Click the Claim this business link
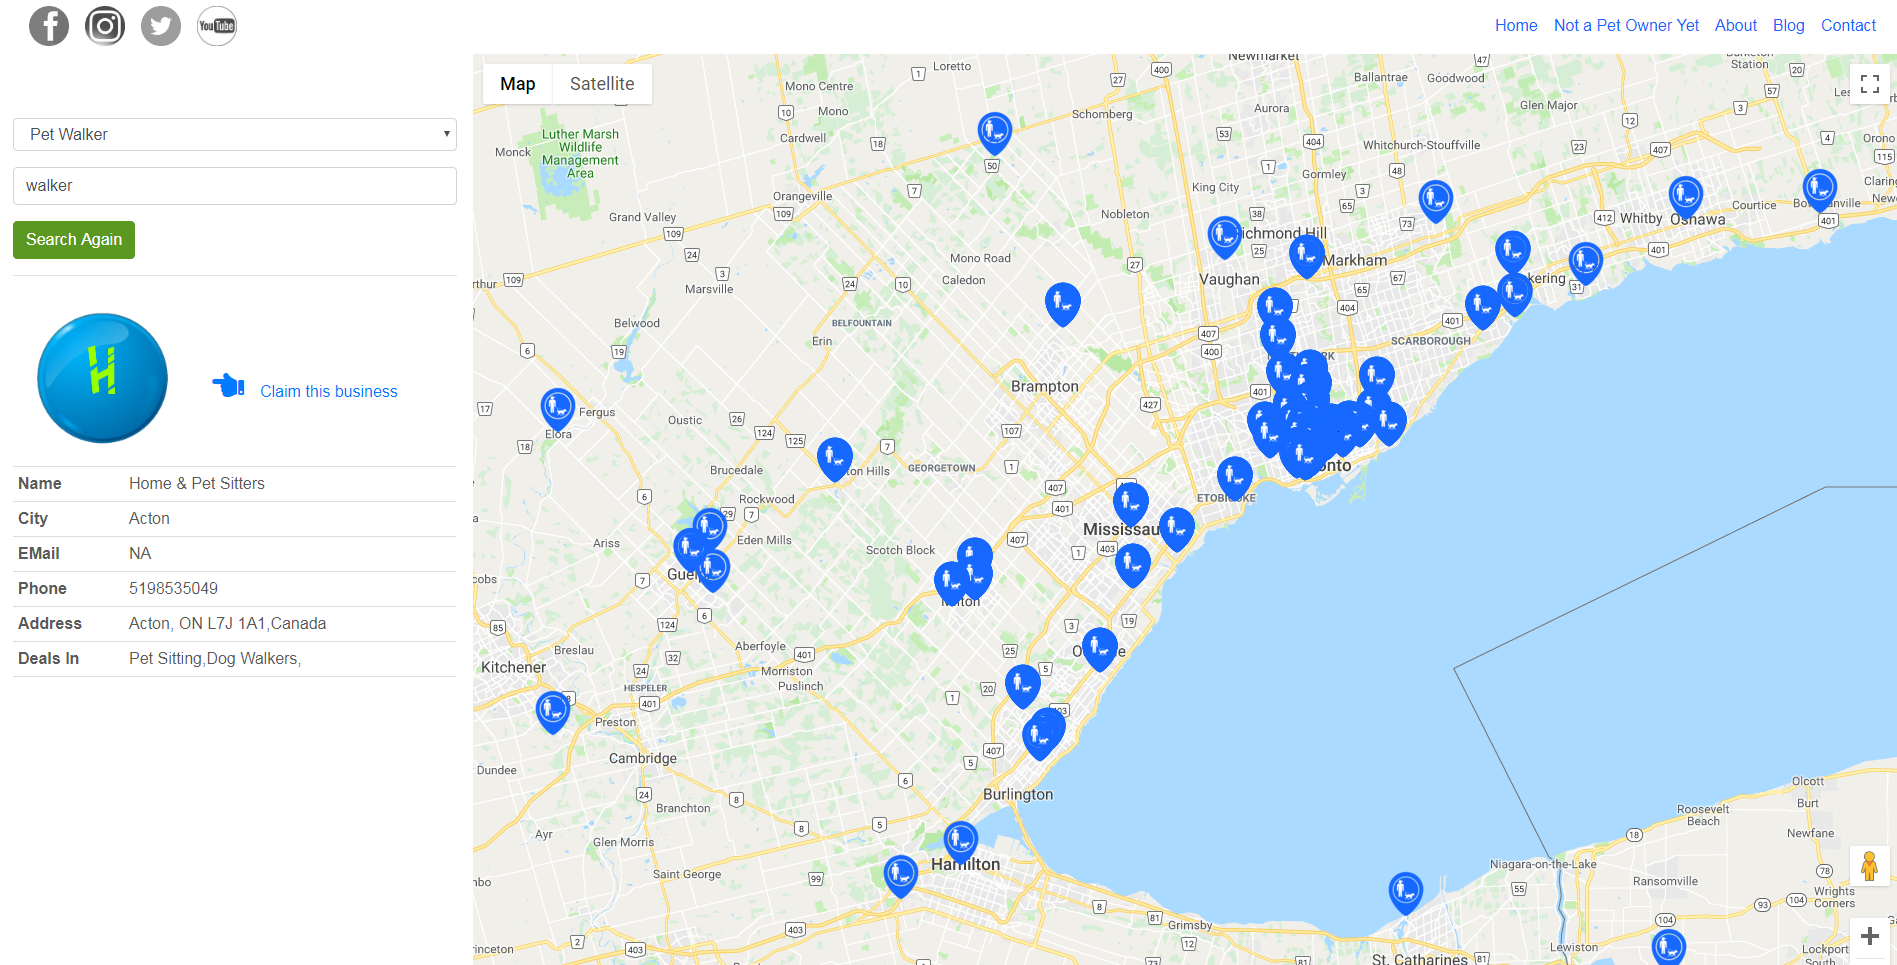Viewport: 1897px width, 965px height. [x=329, y=391]
